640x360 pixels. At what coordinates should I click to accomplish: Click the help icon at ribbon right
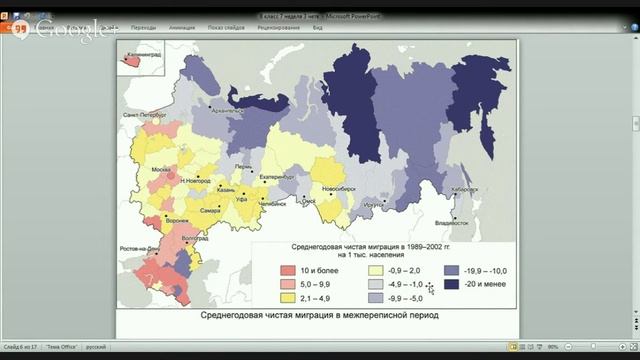[635, 27]
